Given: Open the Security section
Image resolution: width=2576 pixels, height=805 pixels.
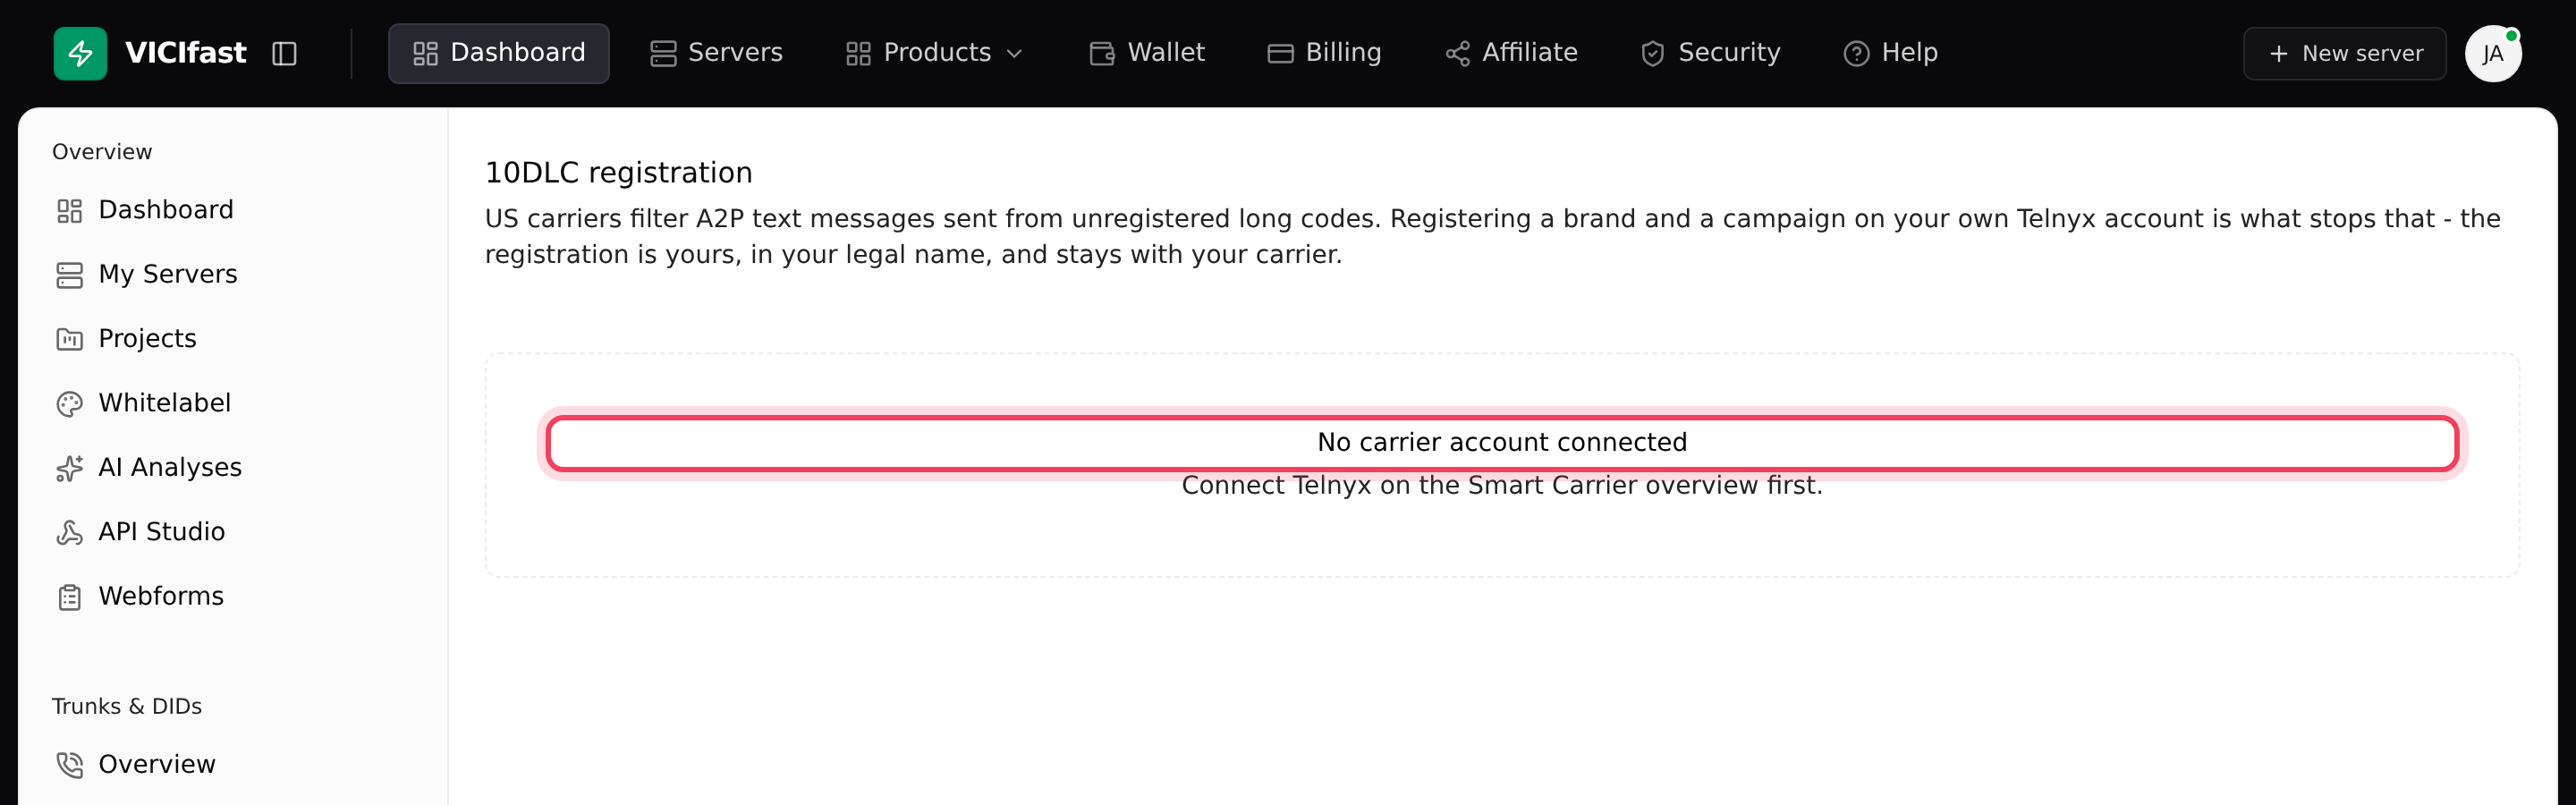Looking at the screenshot, I should tap(1710, 53).
